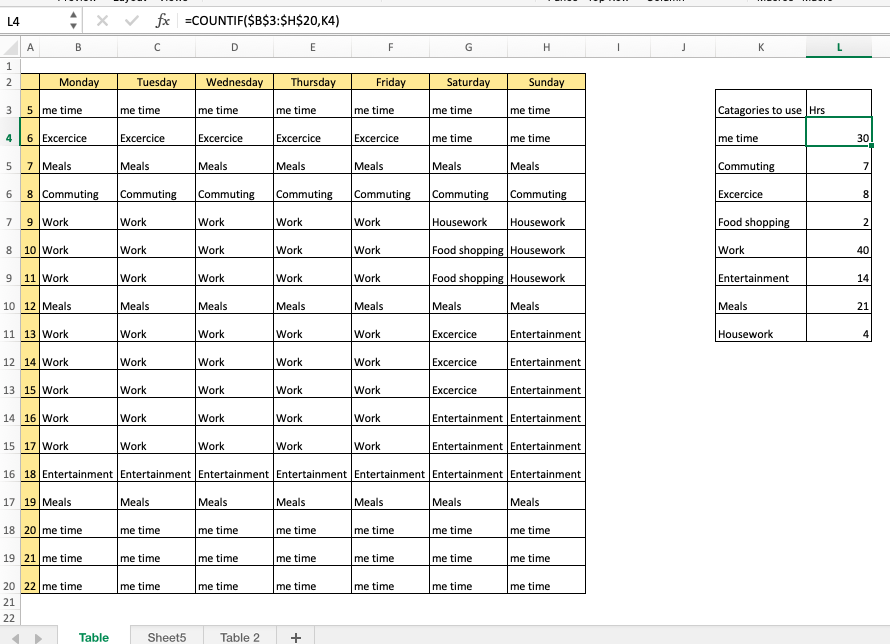Viewport: 890px width, 644px height.
Task: Click the Housework label in column K
Action: (x=761, y=328)
